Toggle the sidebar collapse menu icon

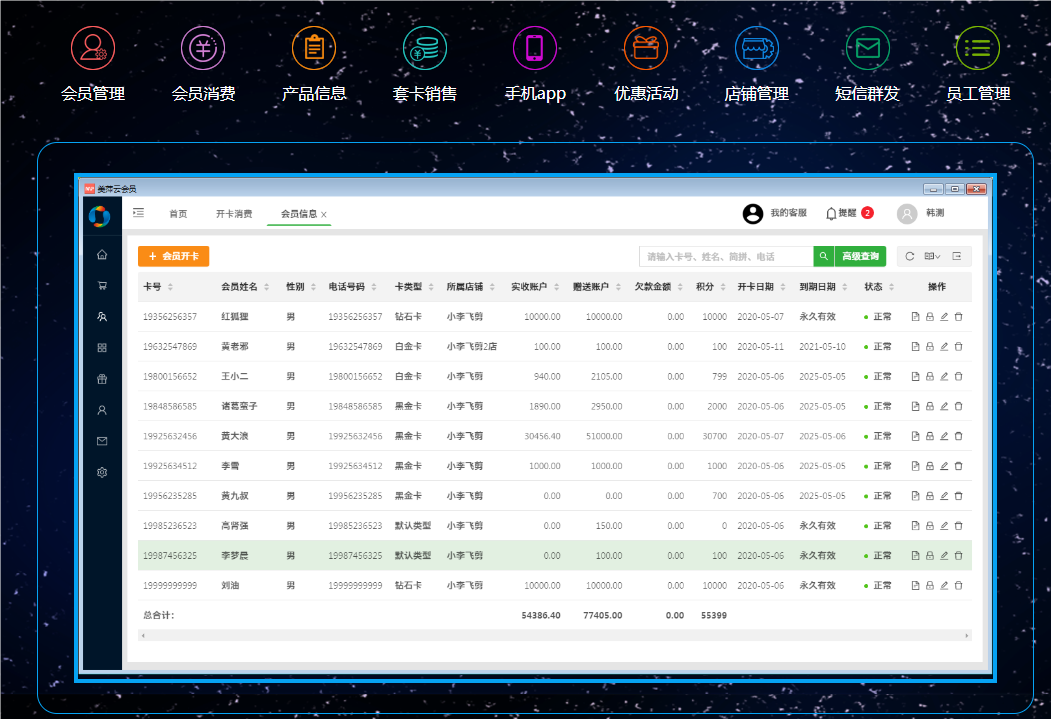pos(139,213)
